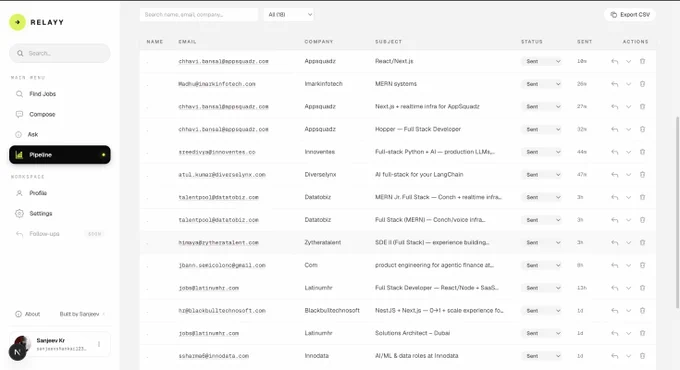Click the About info icon
680x370 pixels.
coord(18,314)
